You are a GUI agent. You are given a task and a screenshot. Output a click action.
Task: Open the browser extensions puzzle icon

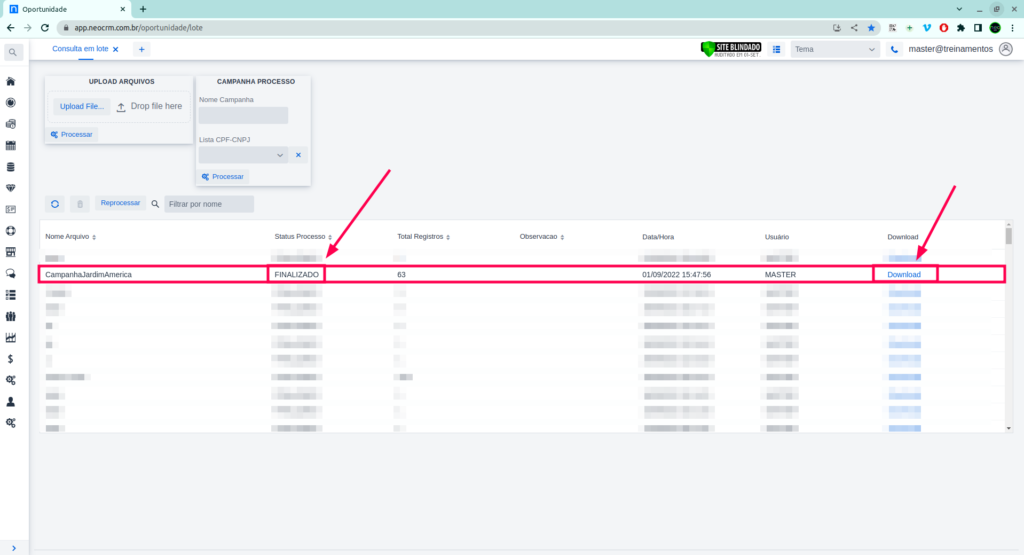click(x=961, y=28)
